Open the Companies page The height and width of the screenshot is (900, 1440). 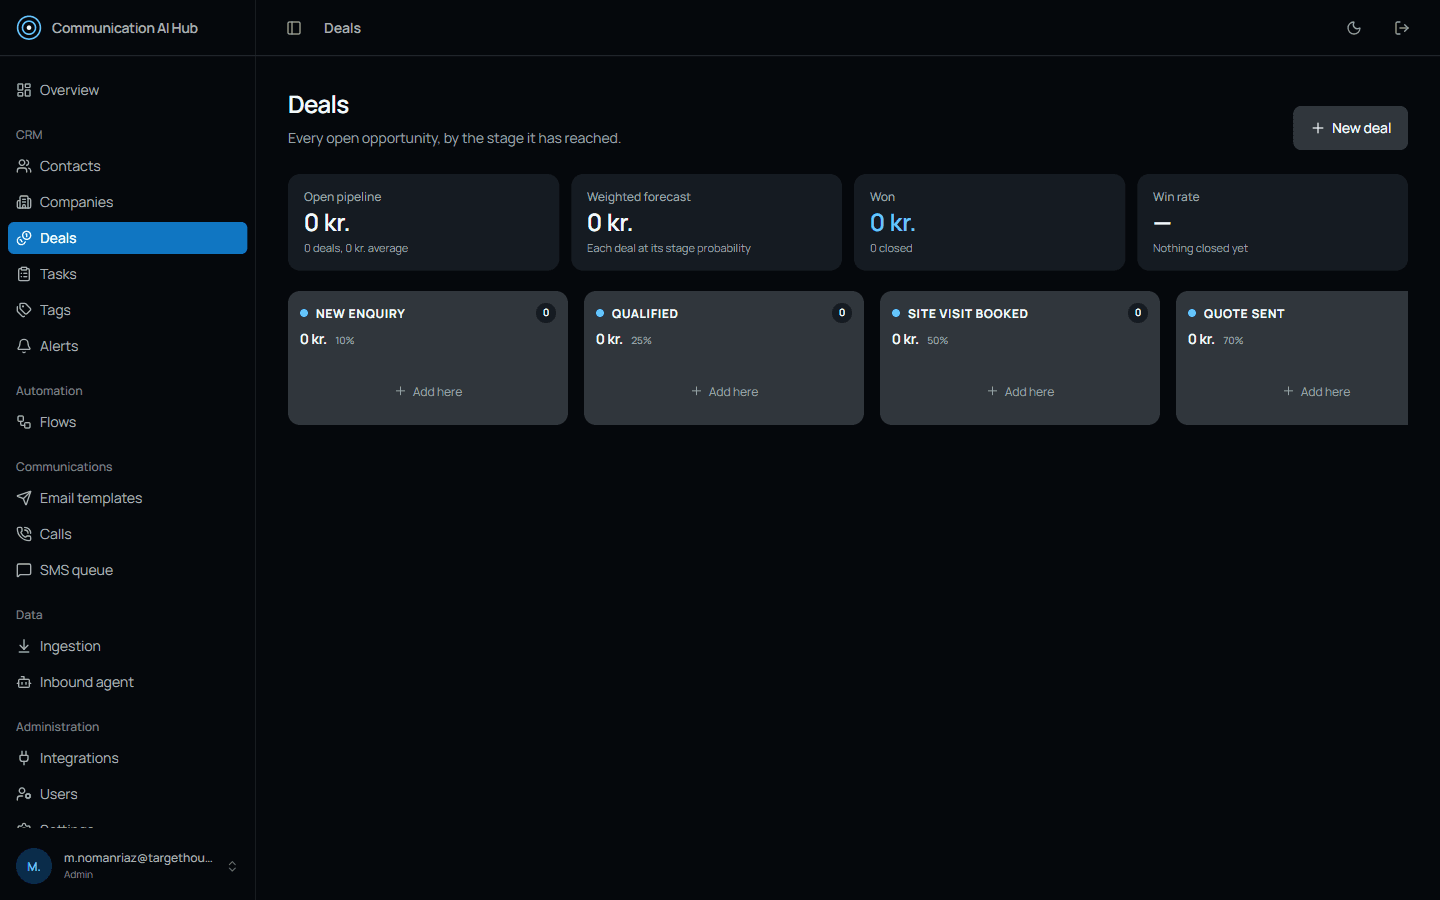tap(127, 202)
